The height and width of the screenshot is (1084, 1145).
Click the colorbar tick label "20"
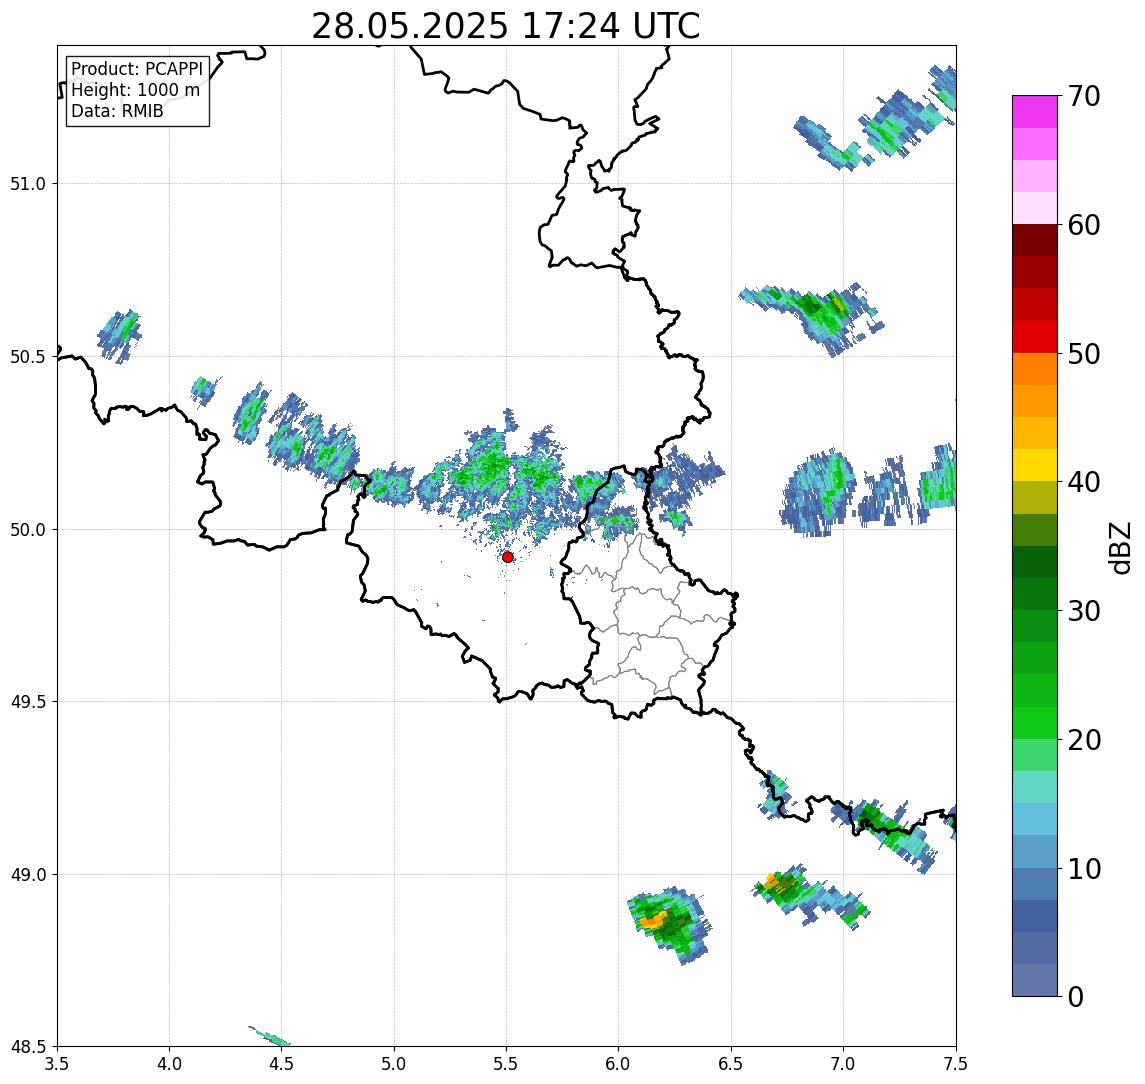click(1084, 740)
